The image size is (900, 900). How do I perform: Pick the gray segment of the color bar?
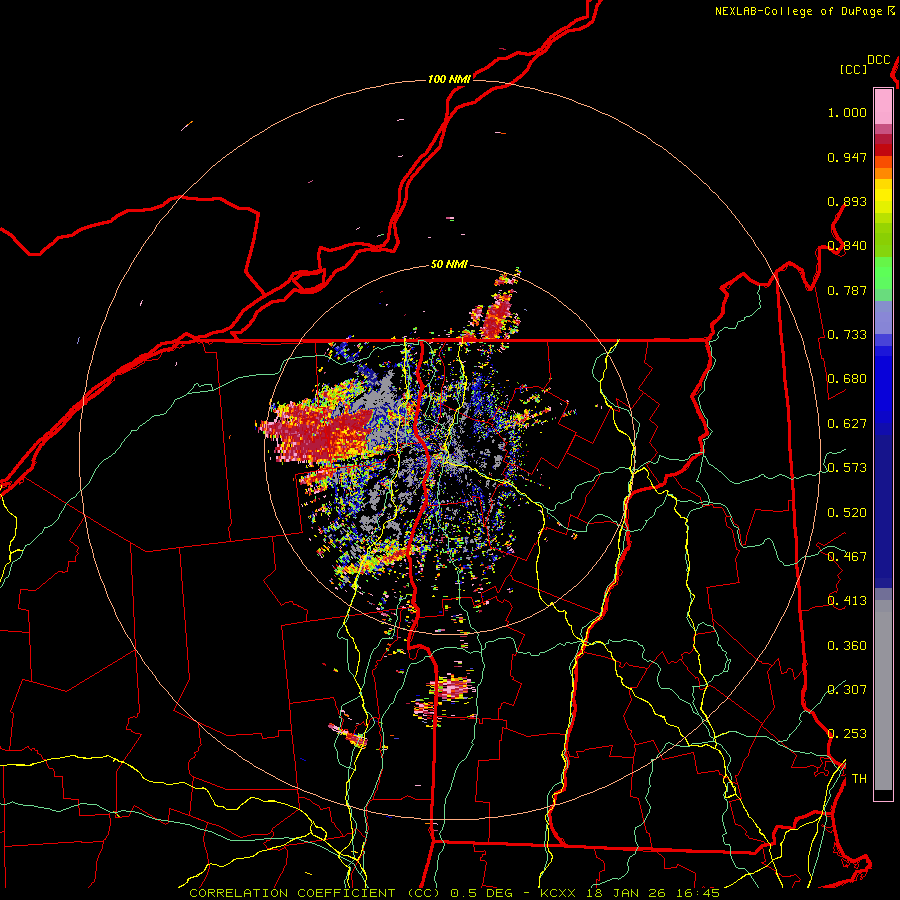pos(883,695)
